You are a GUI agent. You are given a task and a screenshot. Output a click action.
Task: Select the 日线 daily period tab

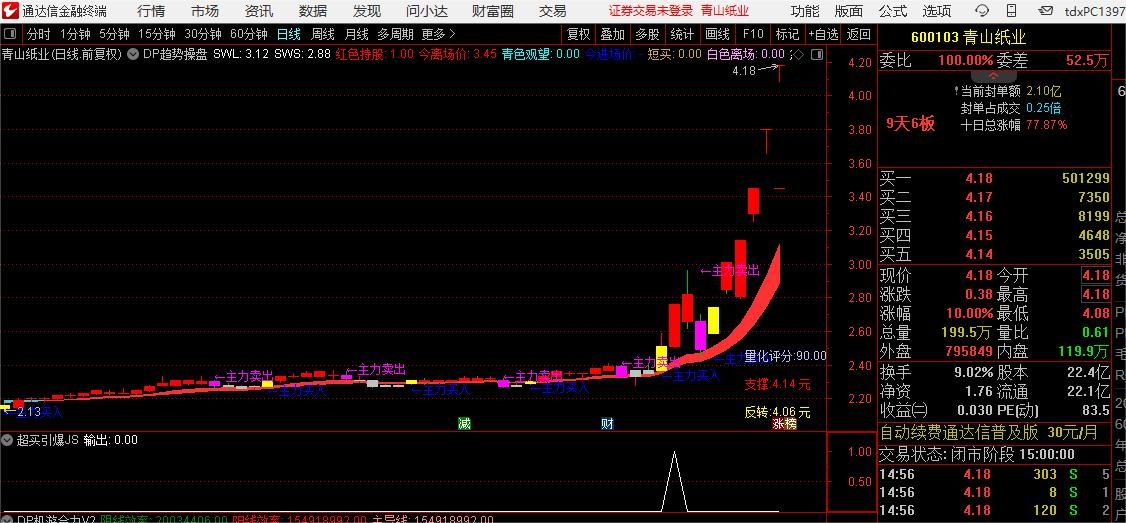[289, 34]
